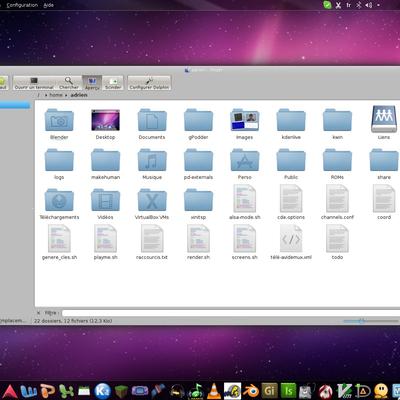This screenshot has width=400, height=400.
Task: Select the ROMs folder
Action: (x=337, y=164)
